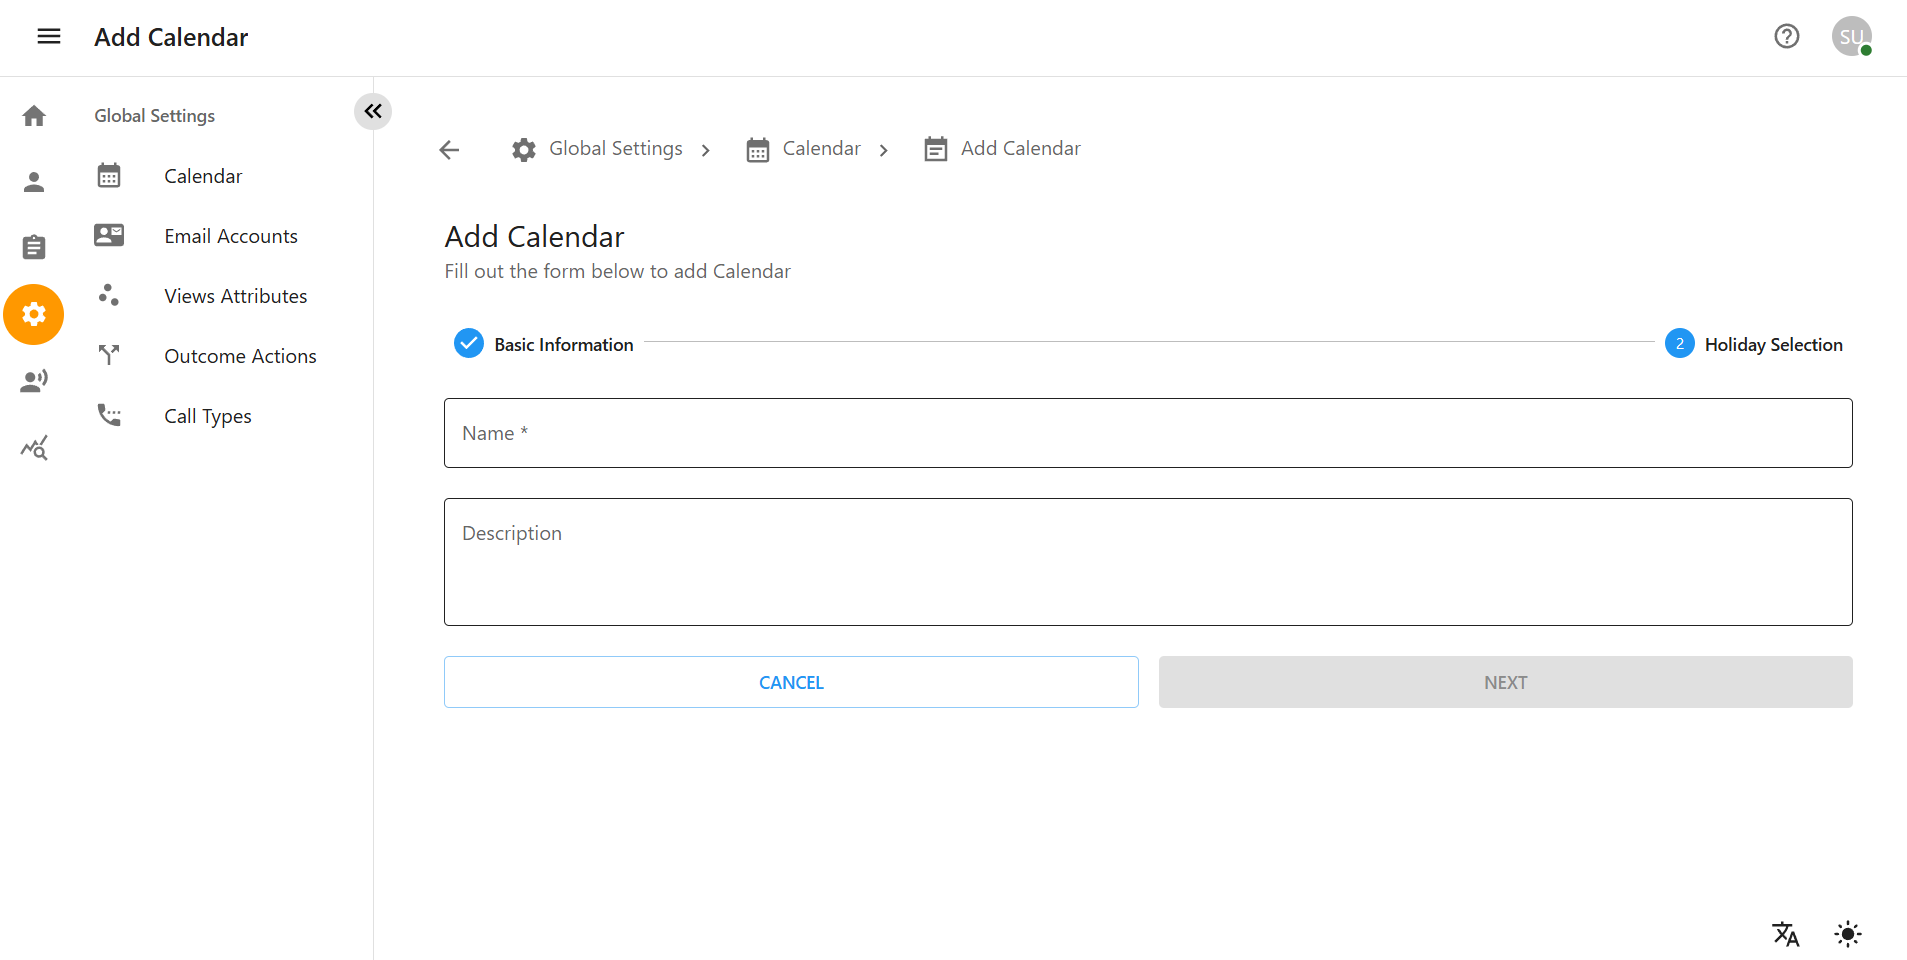
Task: Collapse the Global Settings panel with double chevron
Action: pyautogui.click(x=372, y=111)
